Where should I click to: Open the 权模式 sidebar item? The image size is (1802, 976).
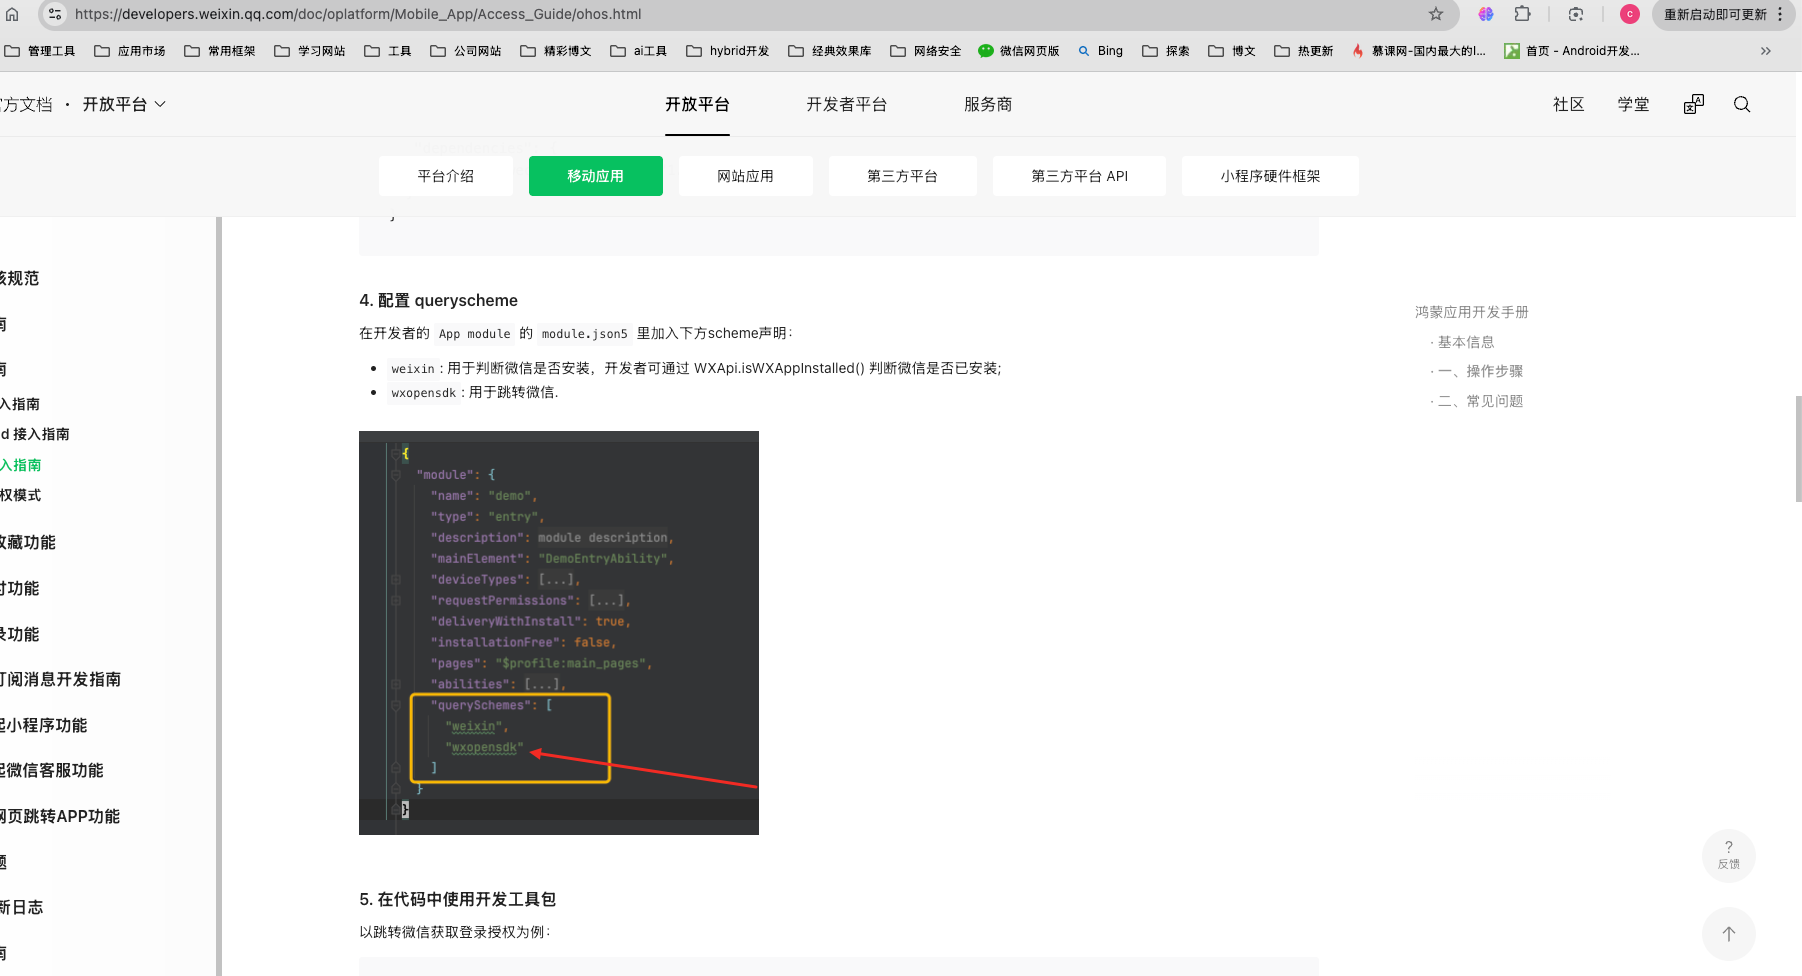click(x=21, y=495)
